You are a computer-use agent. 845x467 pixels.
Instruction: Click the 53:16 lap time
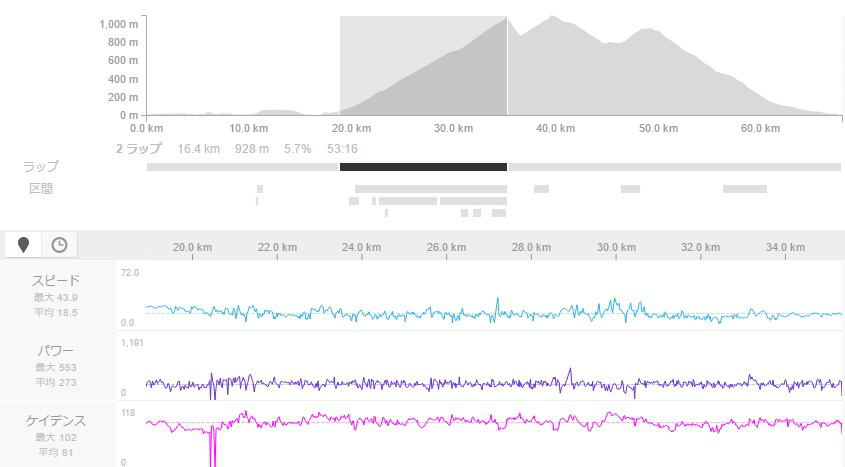[342, 149]
